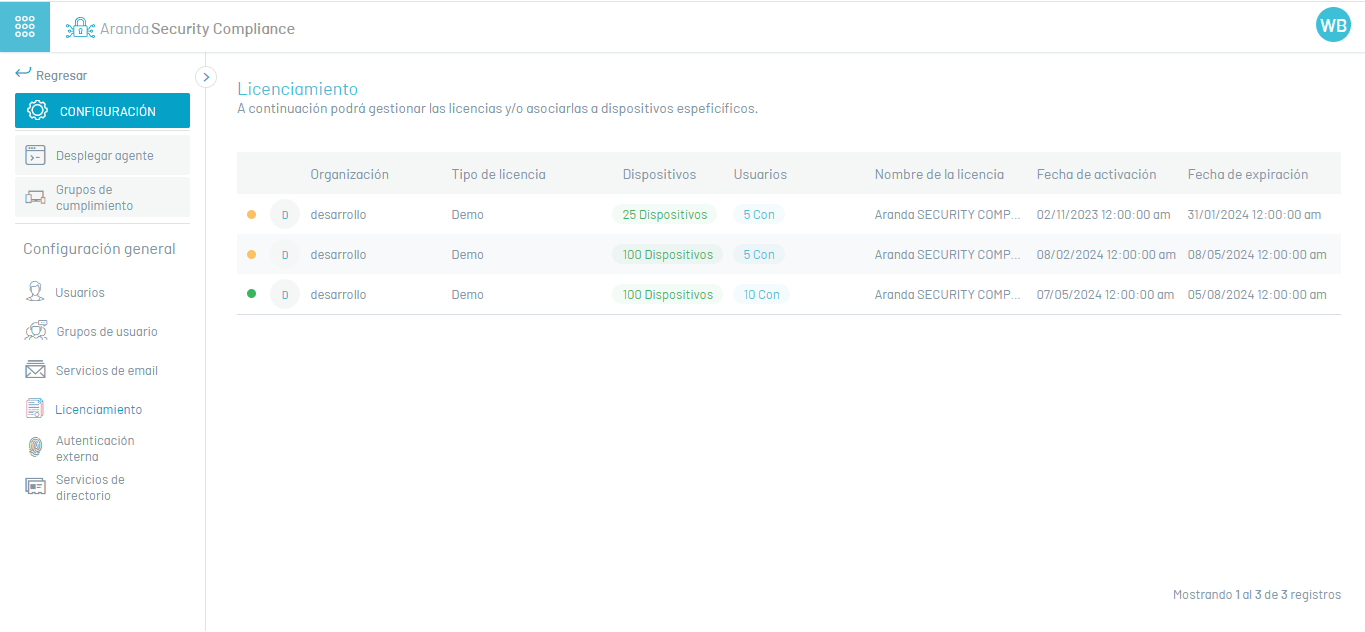
Task: Click the 25 Dispositivos badge
Action: (664, 214)
